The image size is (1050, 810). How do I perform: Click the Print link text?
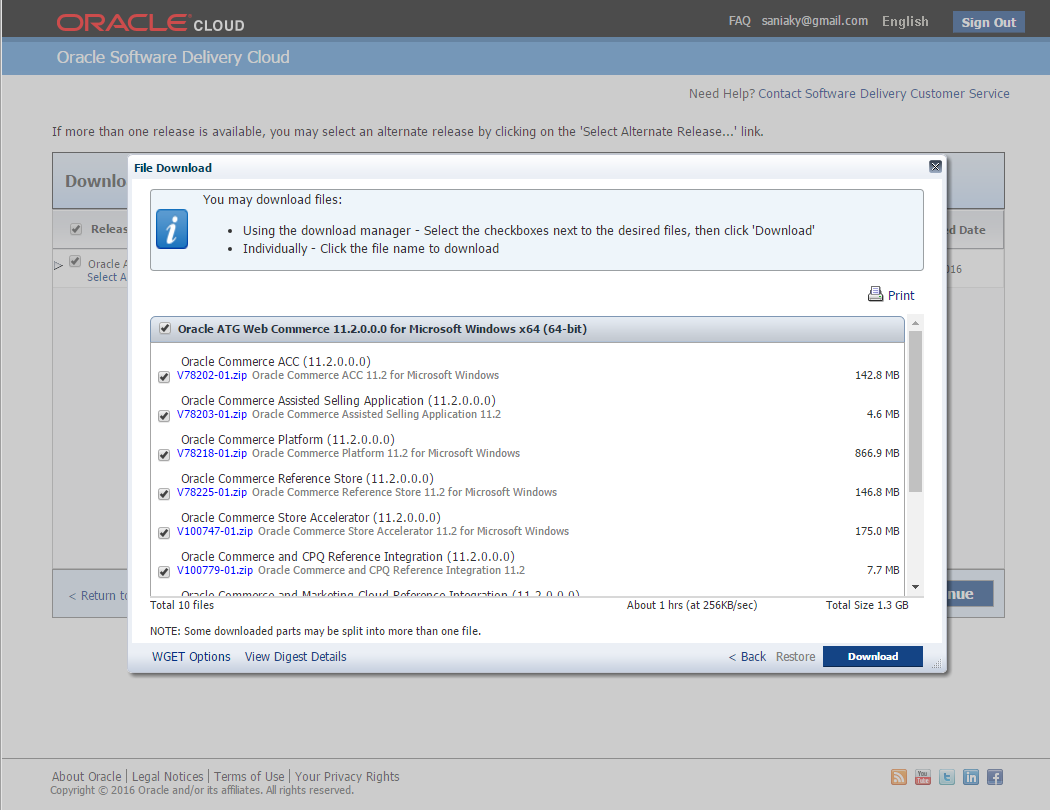tap(901, 295)
